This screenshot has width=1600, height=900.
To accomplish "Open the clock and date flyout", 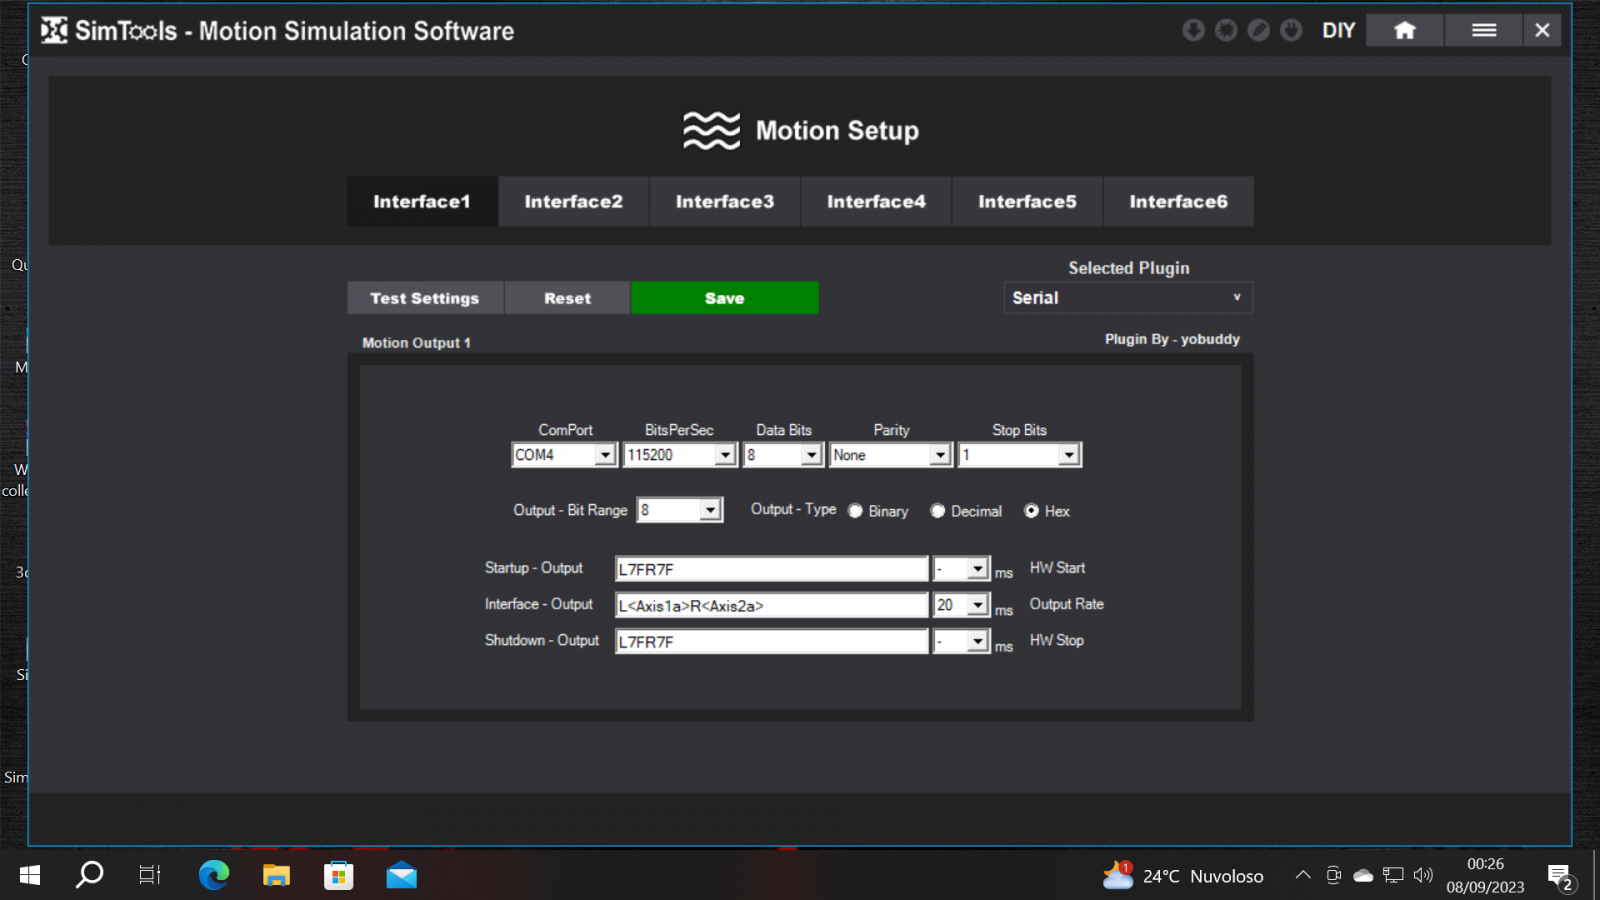I will pos(1485,875).
